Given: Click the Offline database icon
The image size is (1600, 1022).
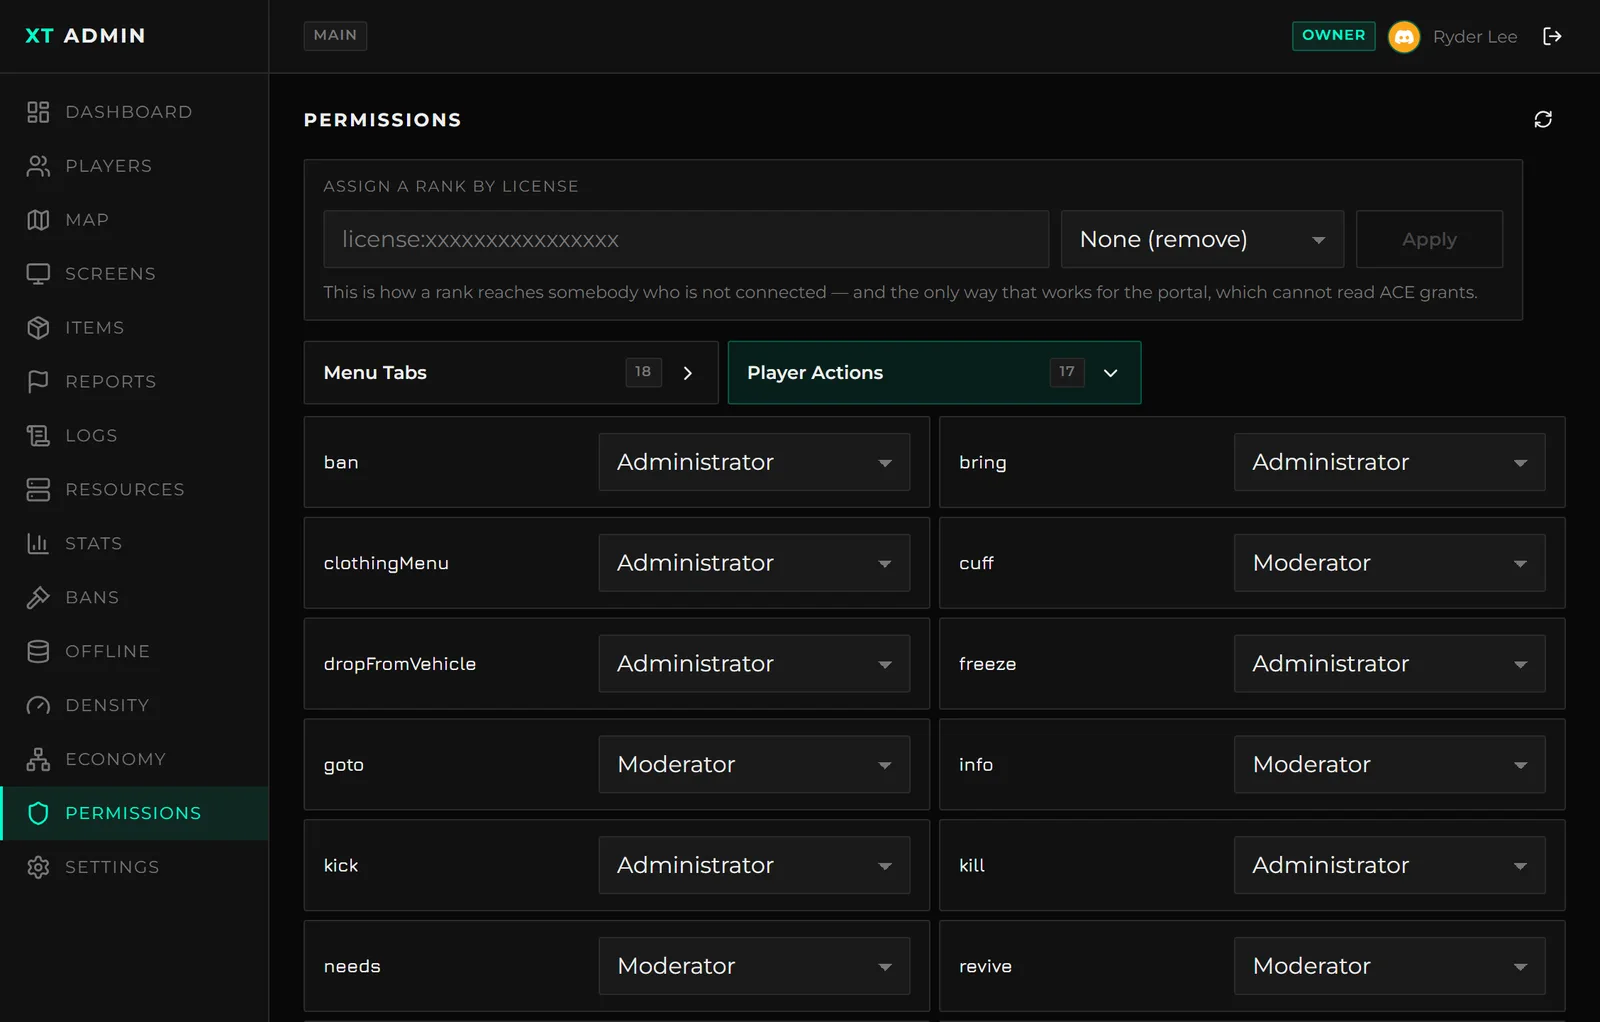Looking at the screenshot, I should click(38, 652).
